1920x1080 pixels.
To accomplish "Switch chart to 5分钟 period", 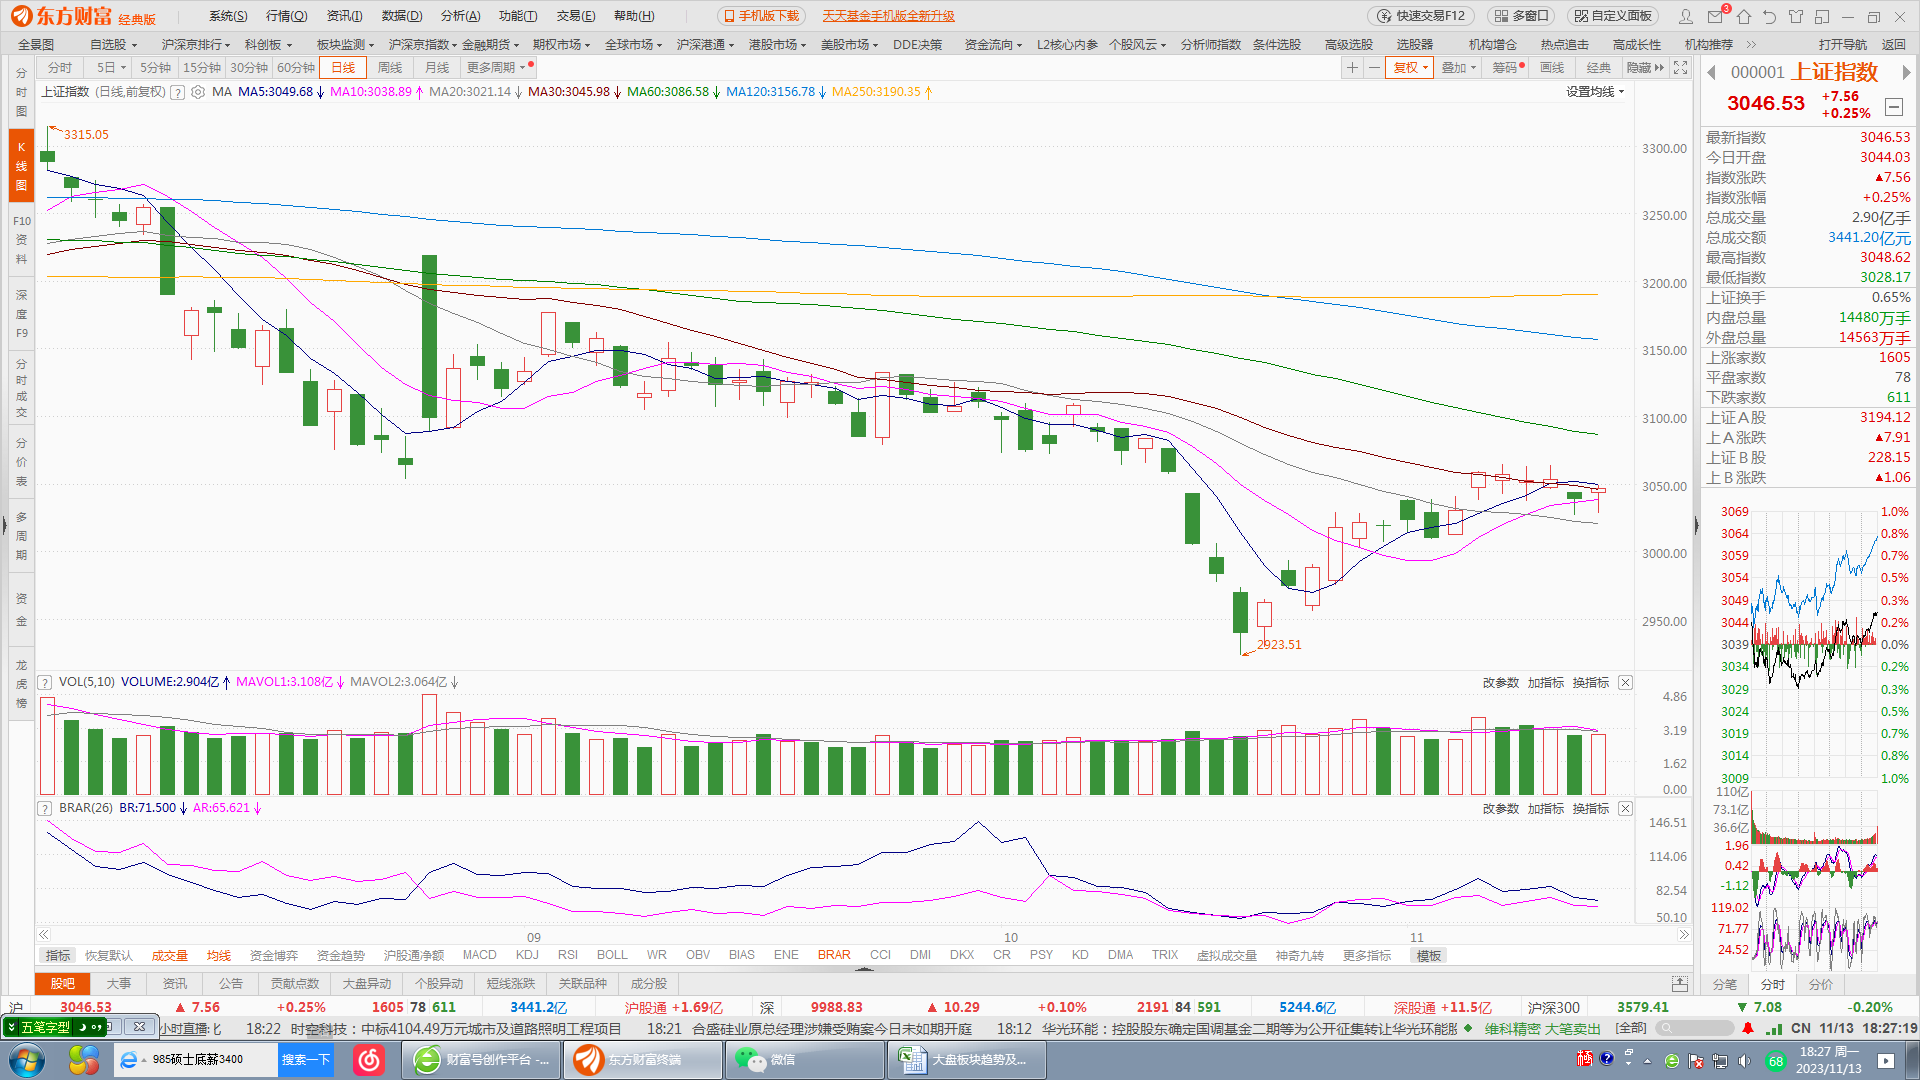I will pyautogui.click(x=155, y=68).
